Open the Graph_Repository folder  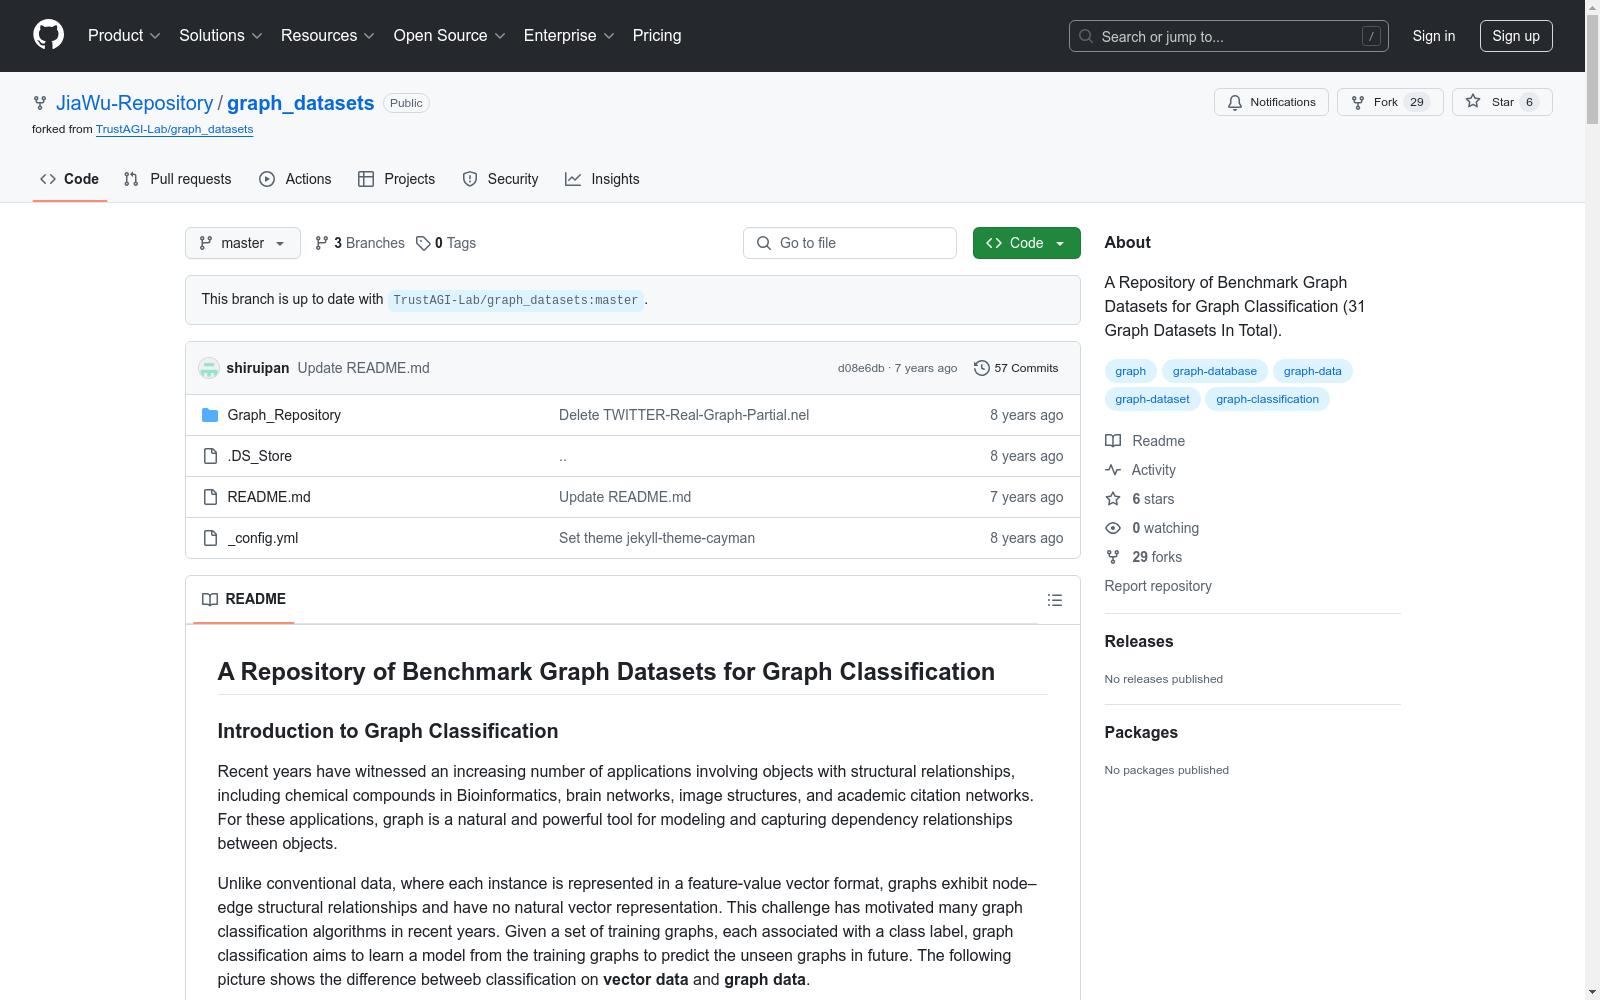(284, 415)
